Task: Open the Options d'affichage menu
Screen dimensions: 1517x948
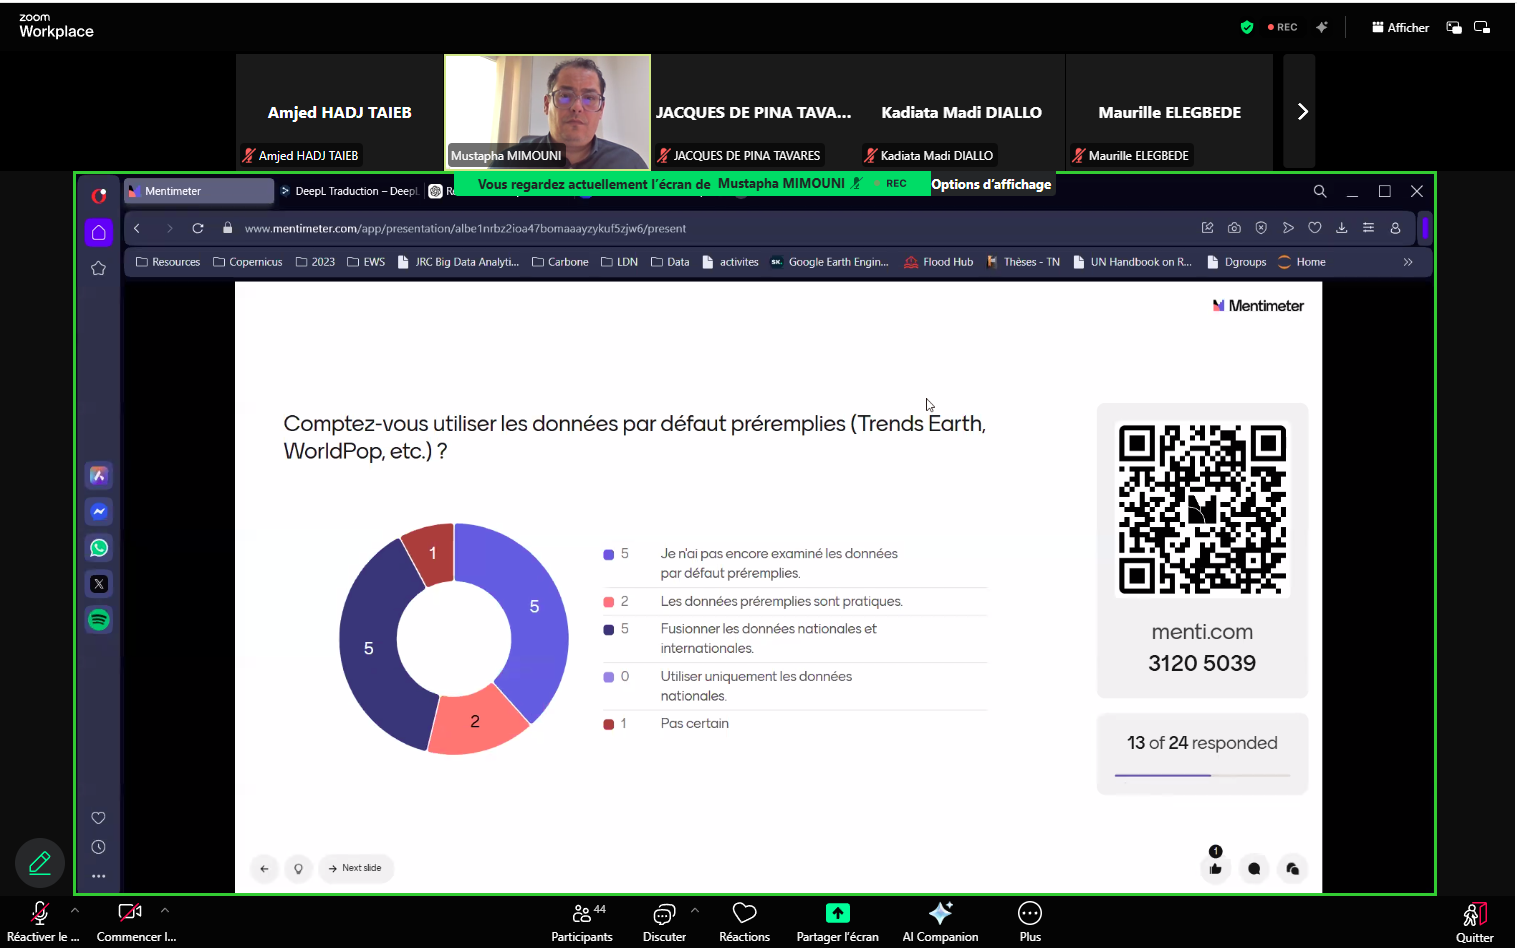Action: click(991, 184)
